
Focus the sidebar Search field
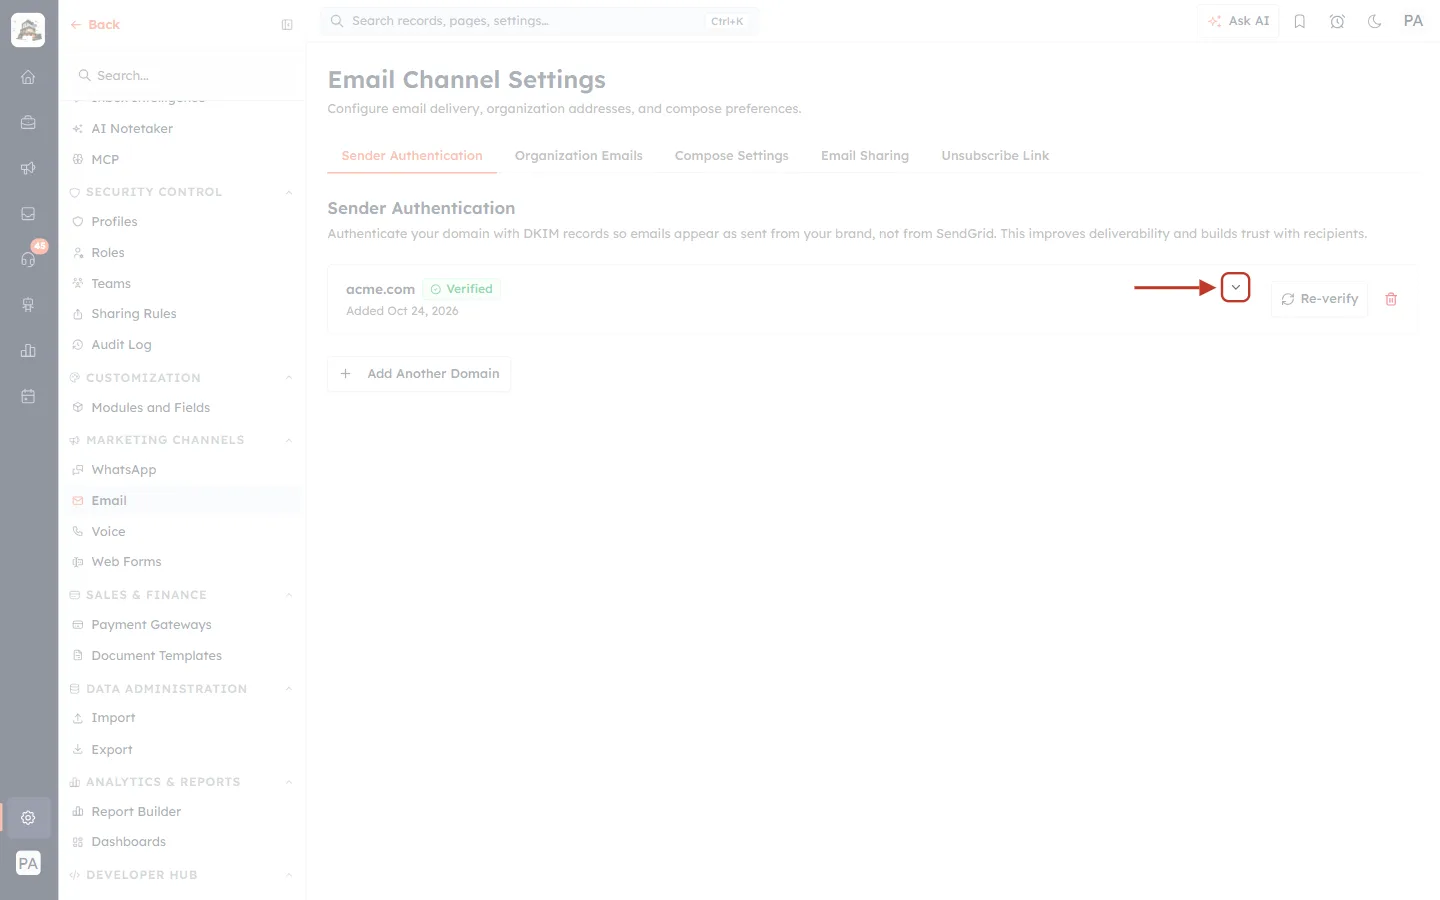[182, 75]
